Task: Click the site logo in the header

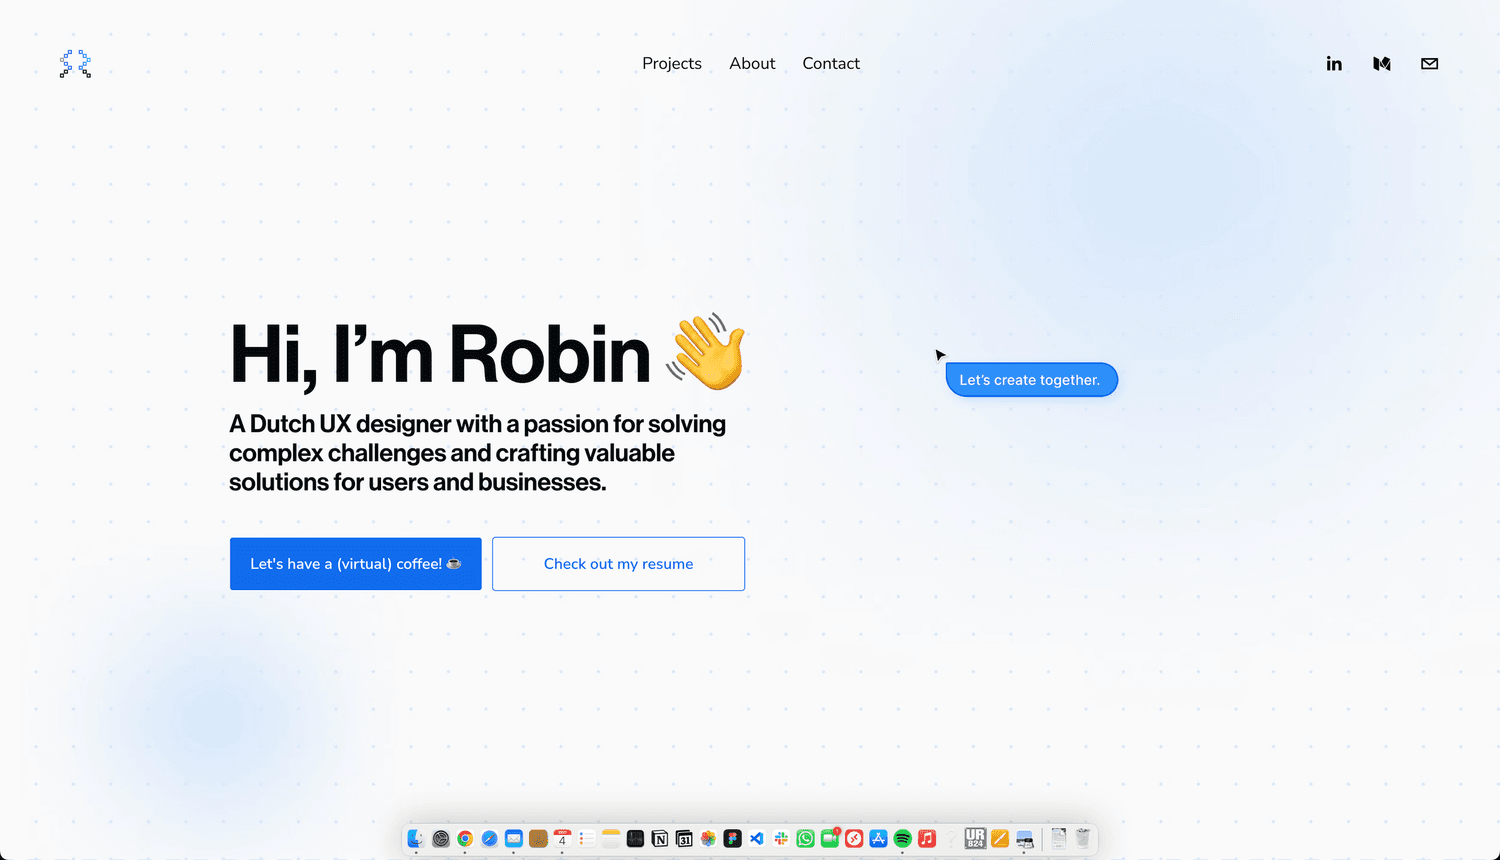Action: [x=75, y=64]
